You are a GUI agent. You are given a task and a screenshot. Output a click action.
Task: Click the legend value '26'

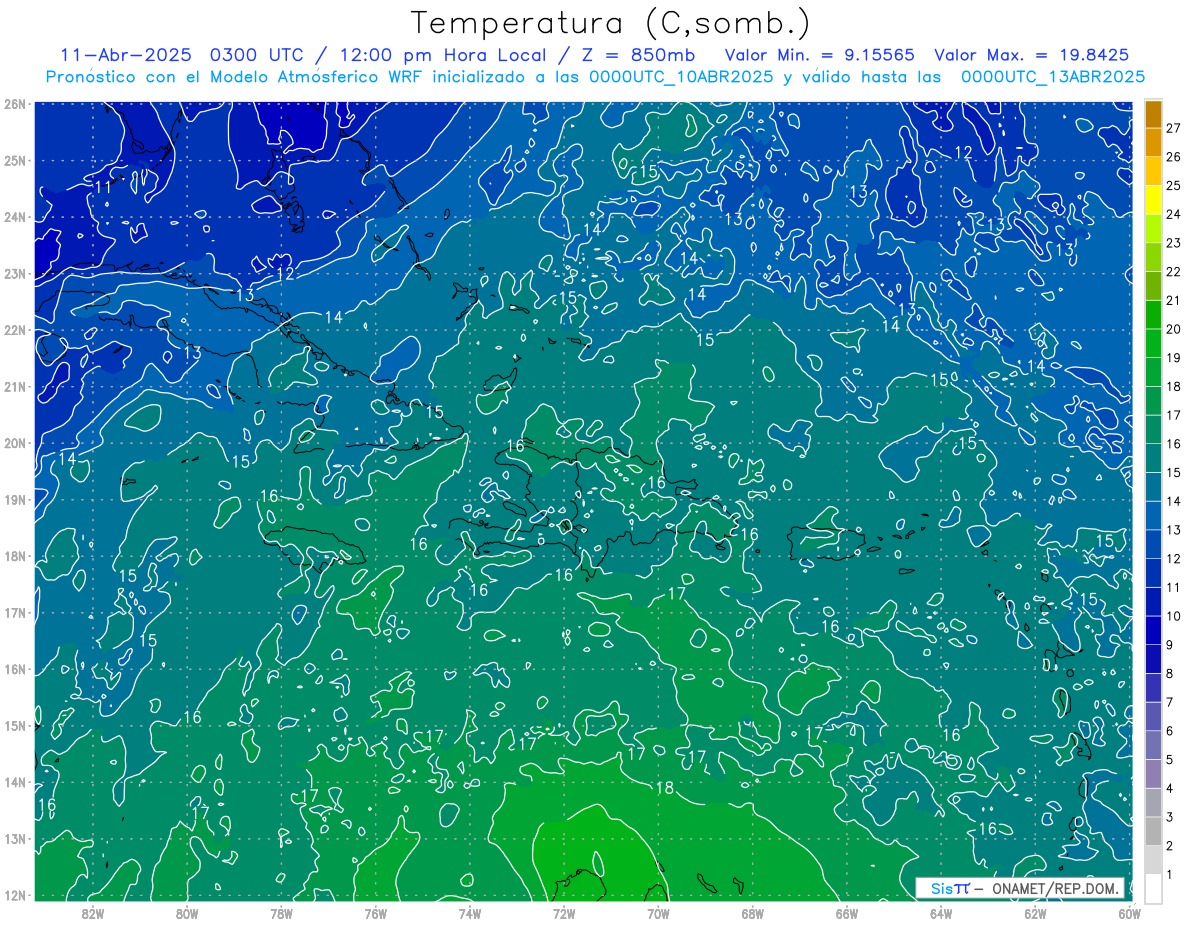1173,156
